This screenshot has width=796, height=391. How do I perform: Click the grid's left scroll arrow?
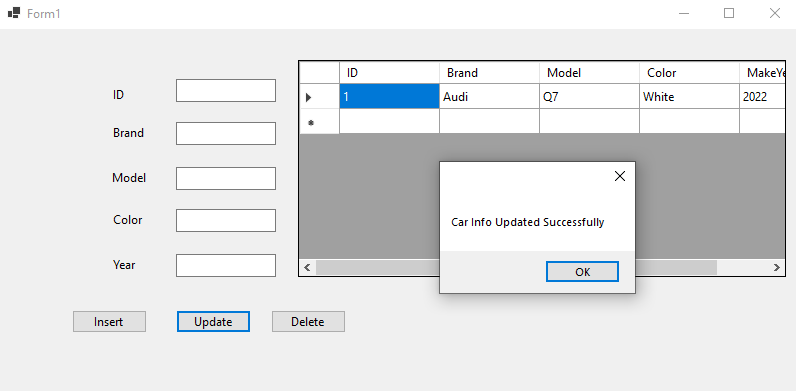[x=307, y=267]
